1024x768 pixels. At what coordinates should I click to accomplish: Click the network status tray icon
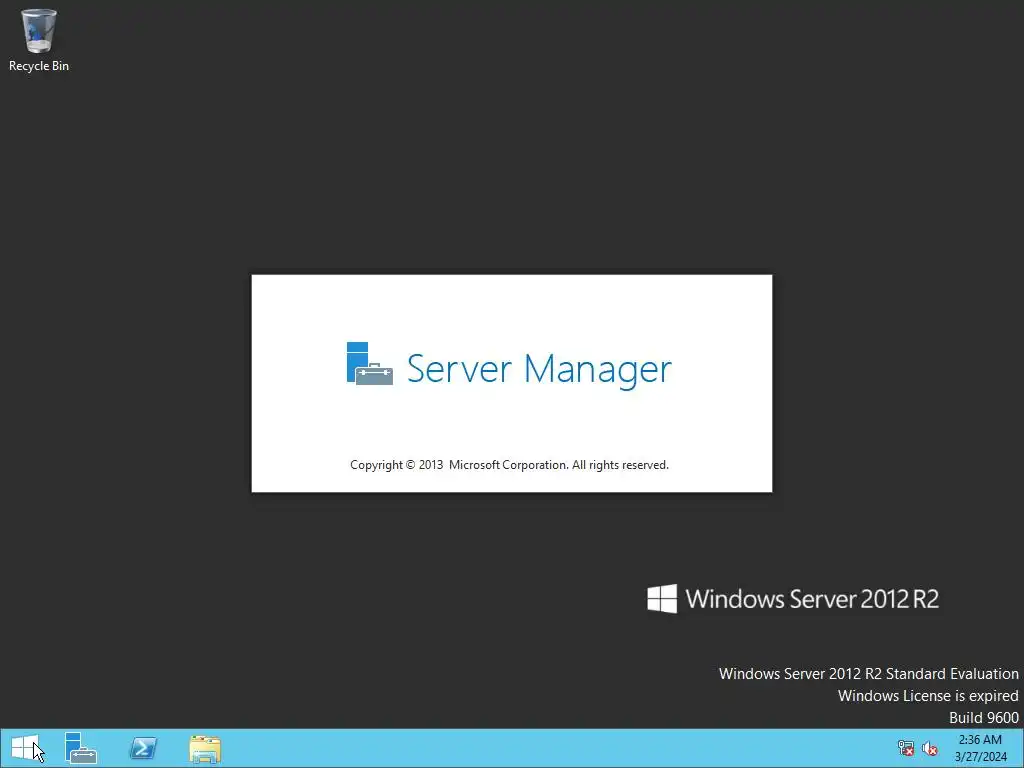[x=906, y=748]
